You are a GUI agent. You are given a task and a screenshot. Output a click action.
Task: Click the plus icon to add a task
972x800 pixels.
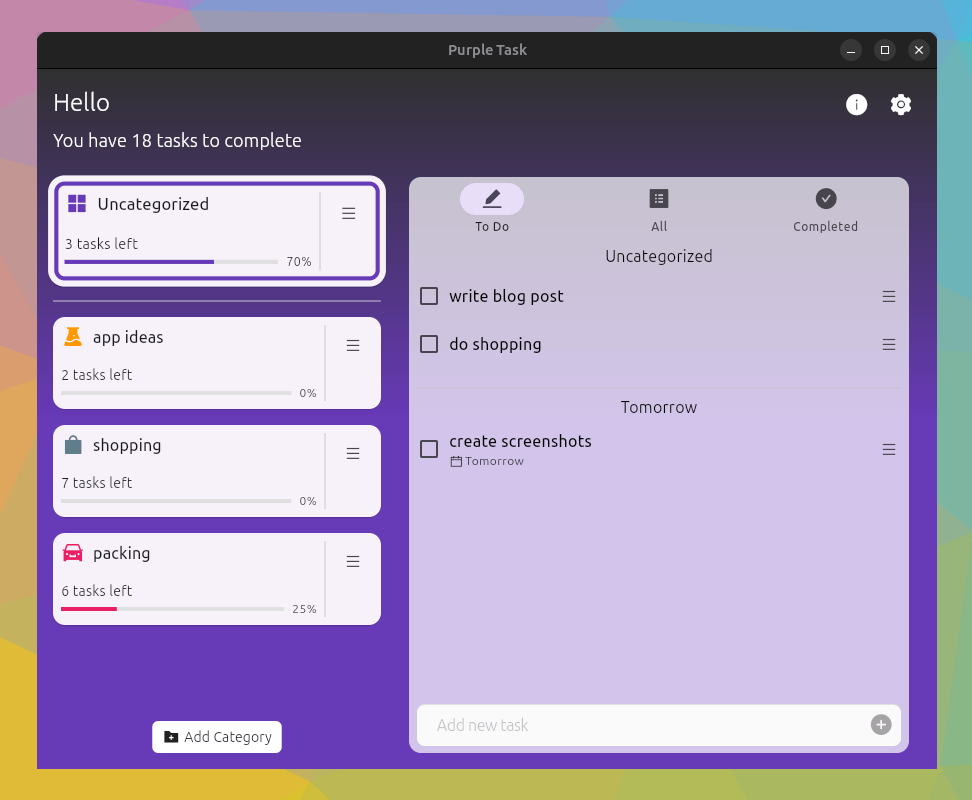click(x=881, y=725)
